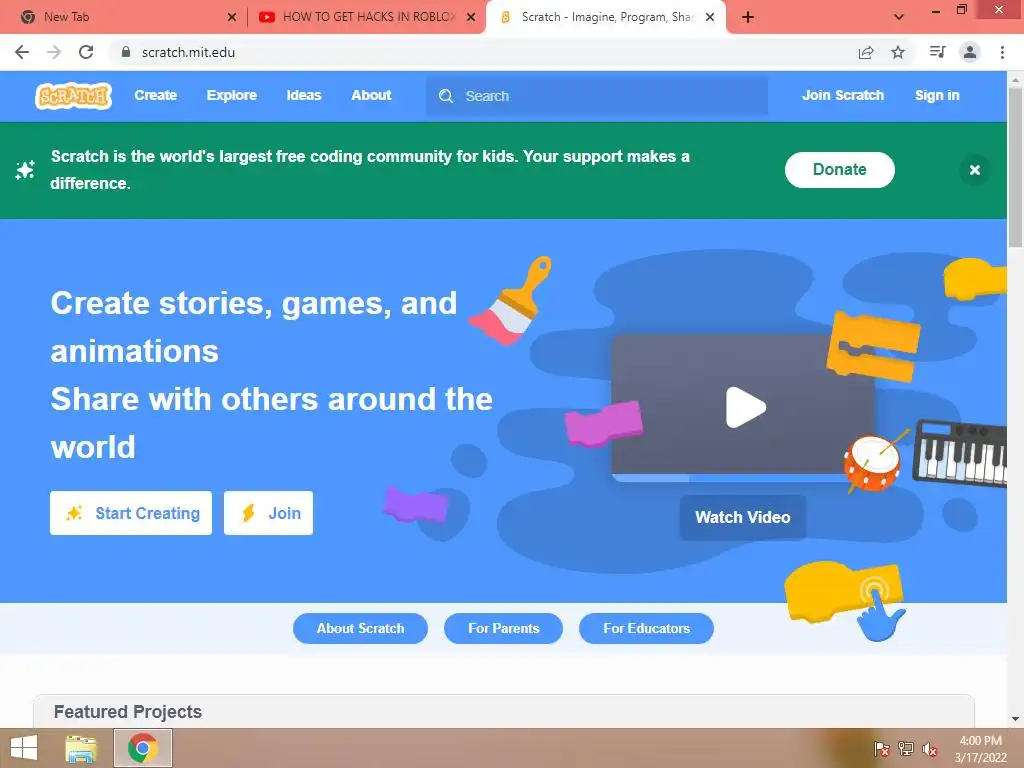The width and height of the screenshot is (1024, 768).
Task: Open the Action Center flag tray icon
Action: [x=882, y=749]
